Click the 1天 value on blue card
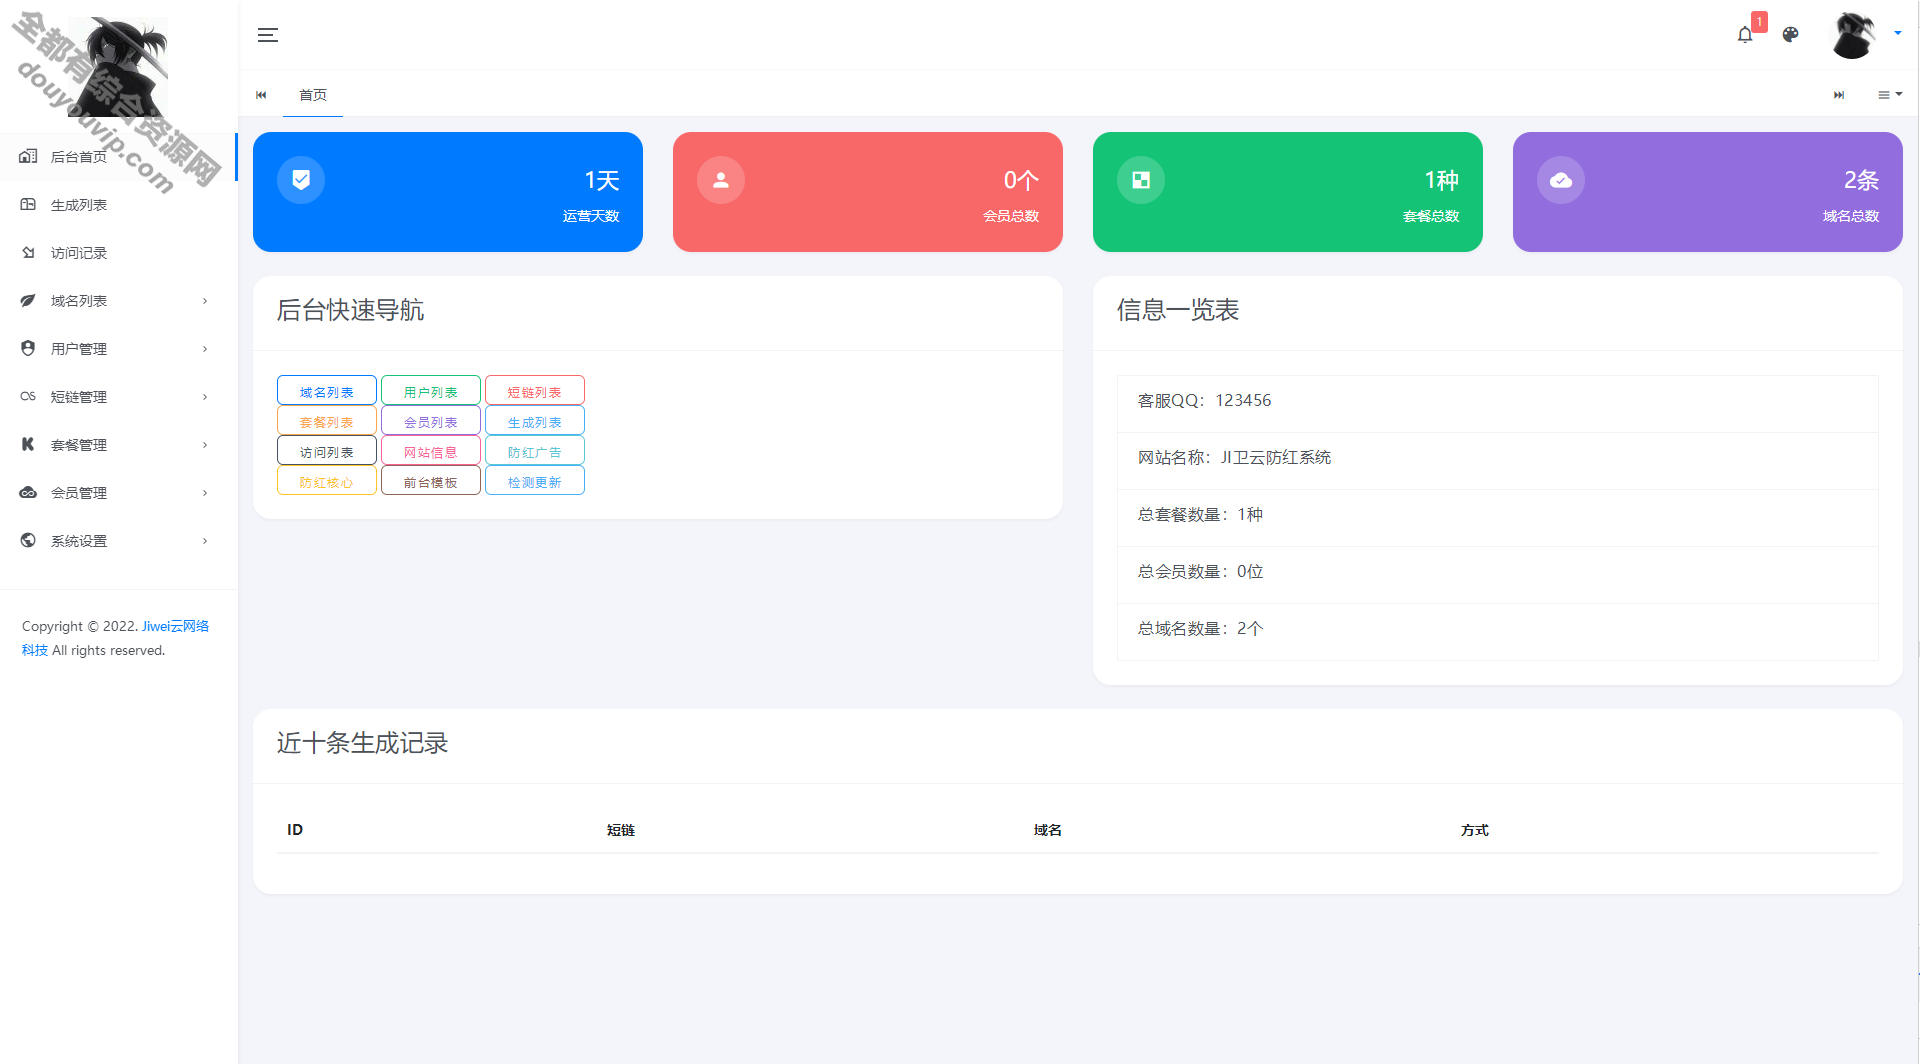 (x=602, y=180)
